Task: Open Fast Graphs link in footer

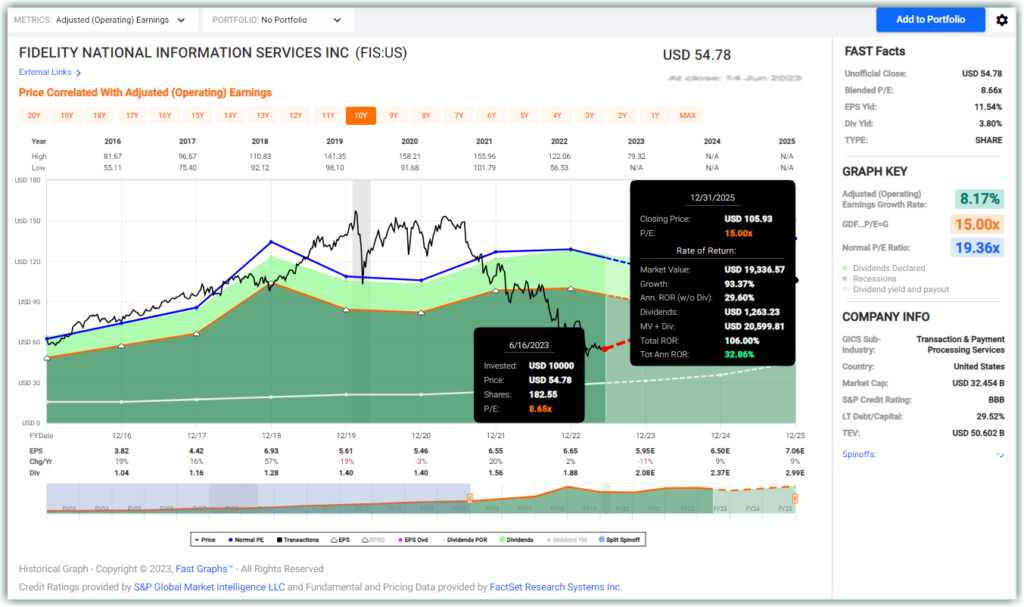Action: (x=204, y=569)
